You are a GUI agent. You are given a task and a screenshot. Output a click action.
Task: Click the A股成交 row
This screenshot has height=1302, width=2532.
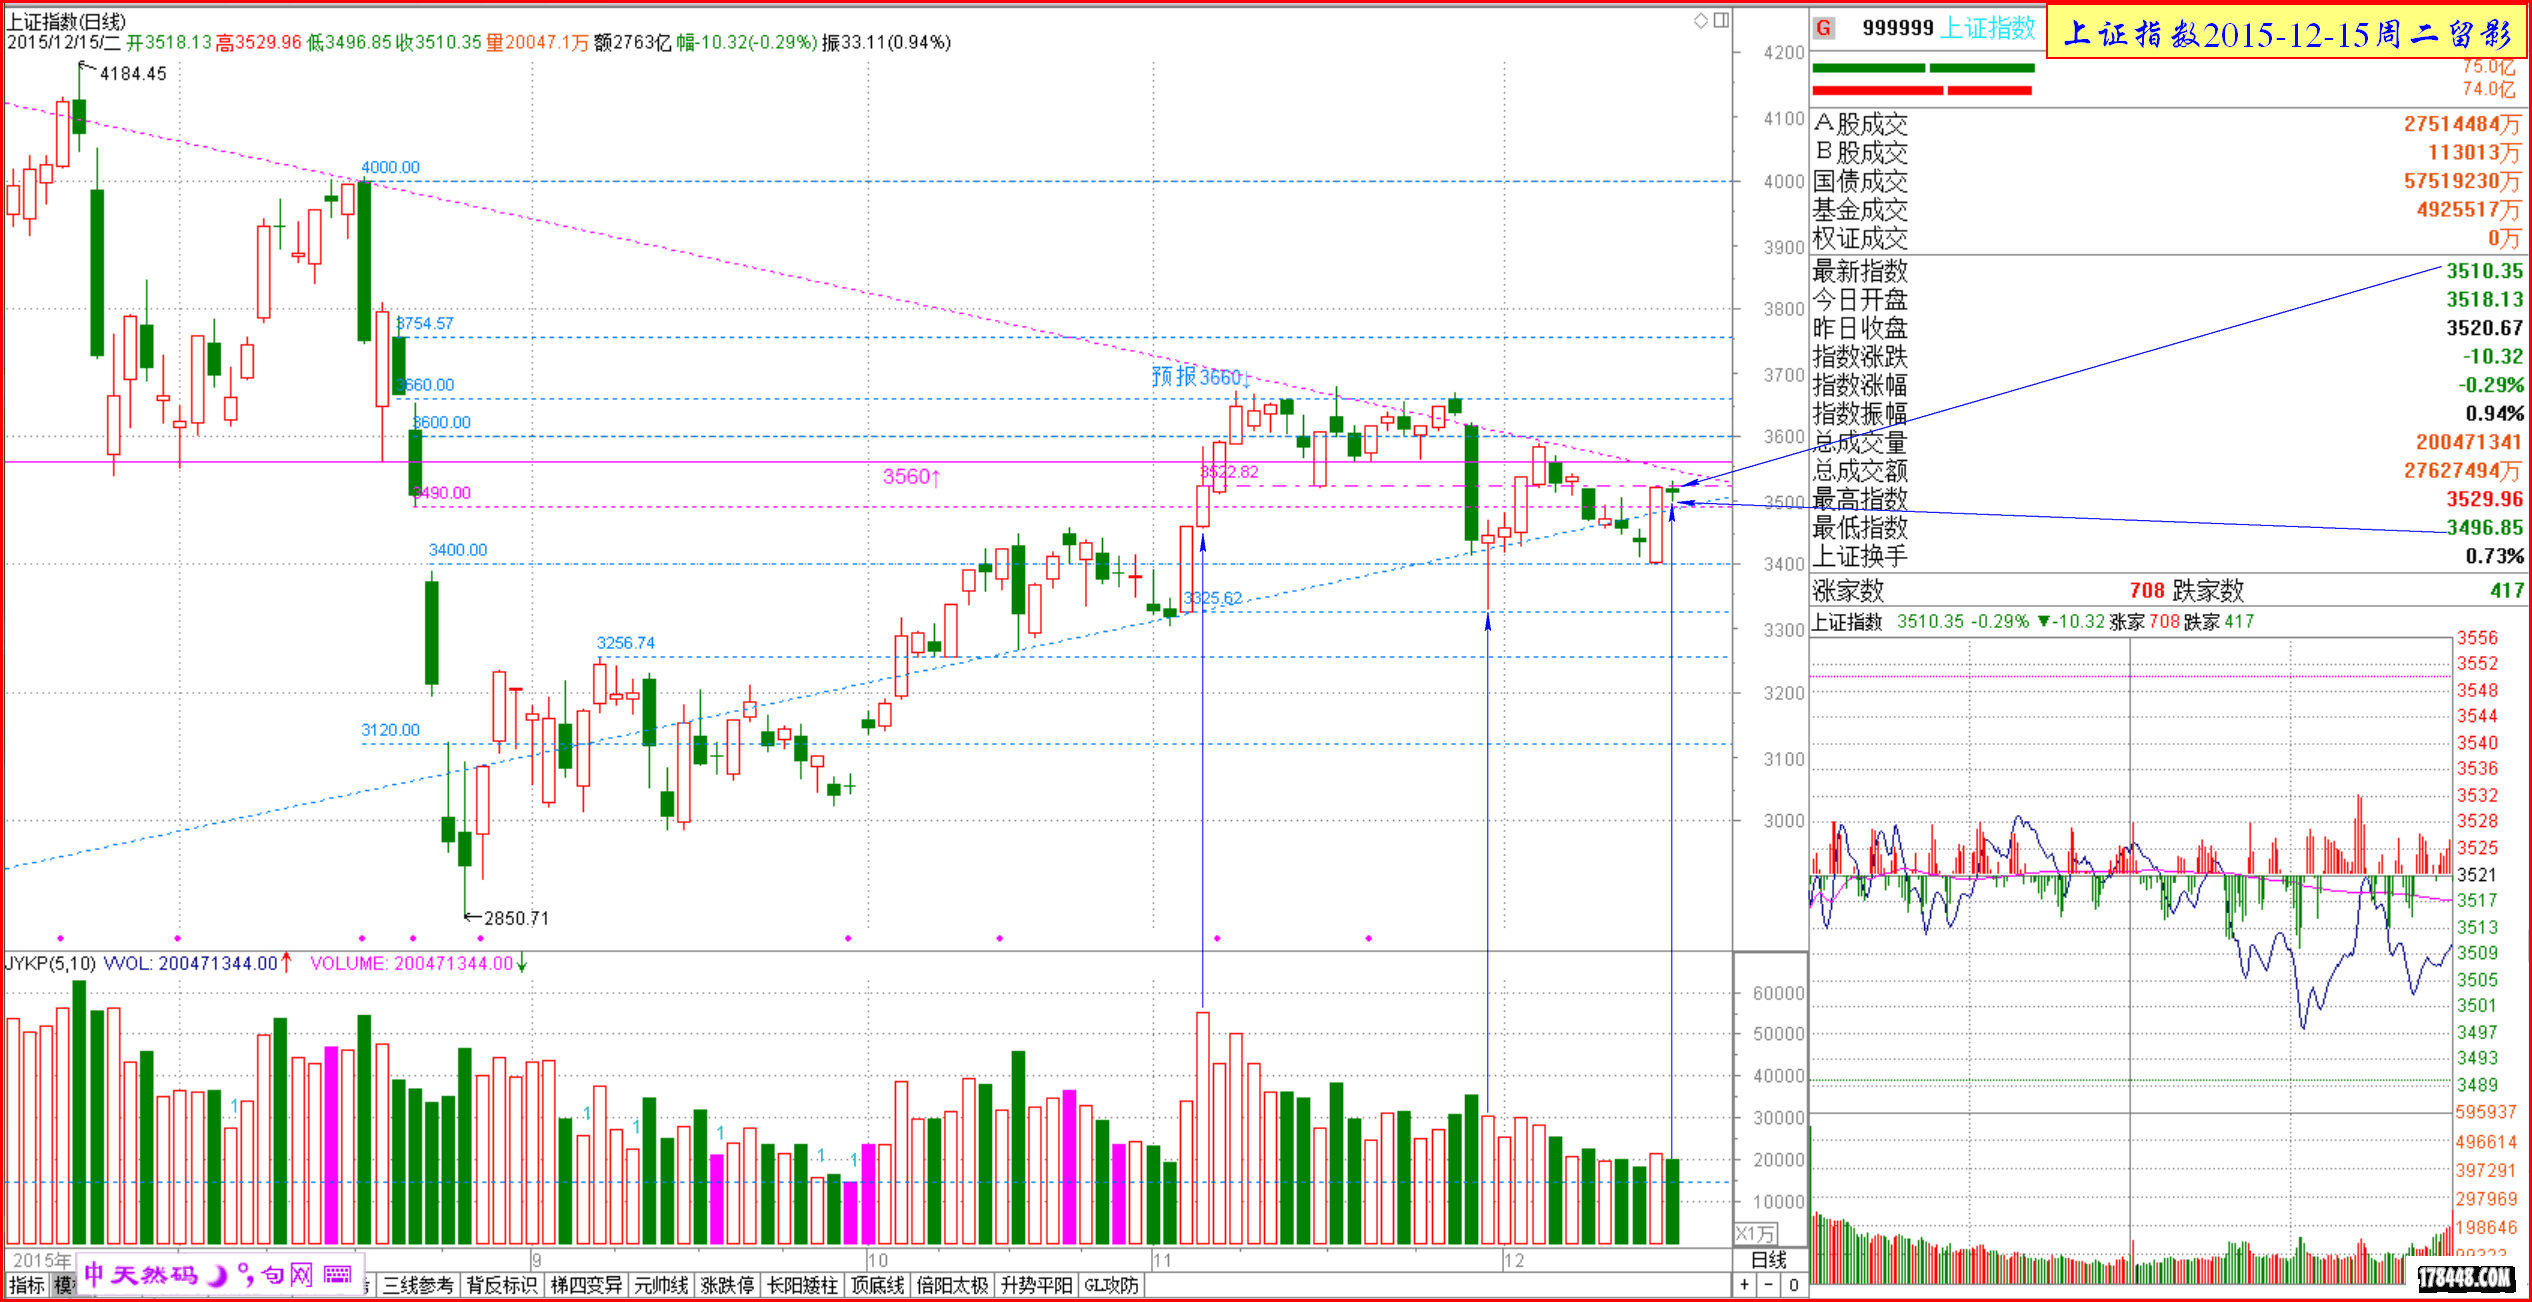tap(2166, 124)
